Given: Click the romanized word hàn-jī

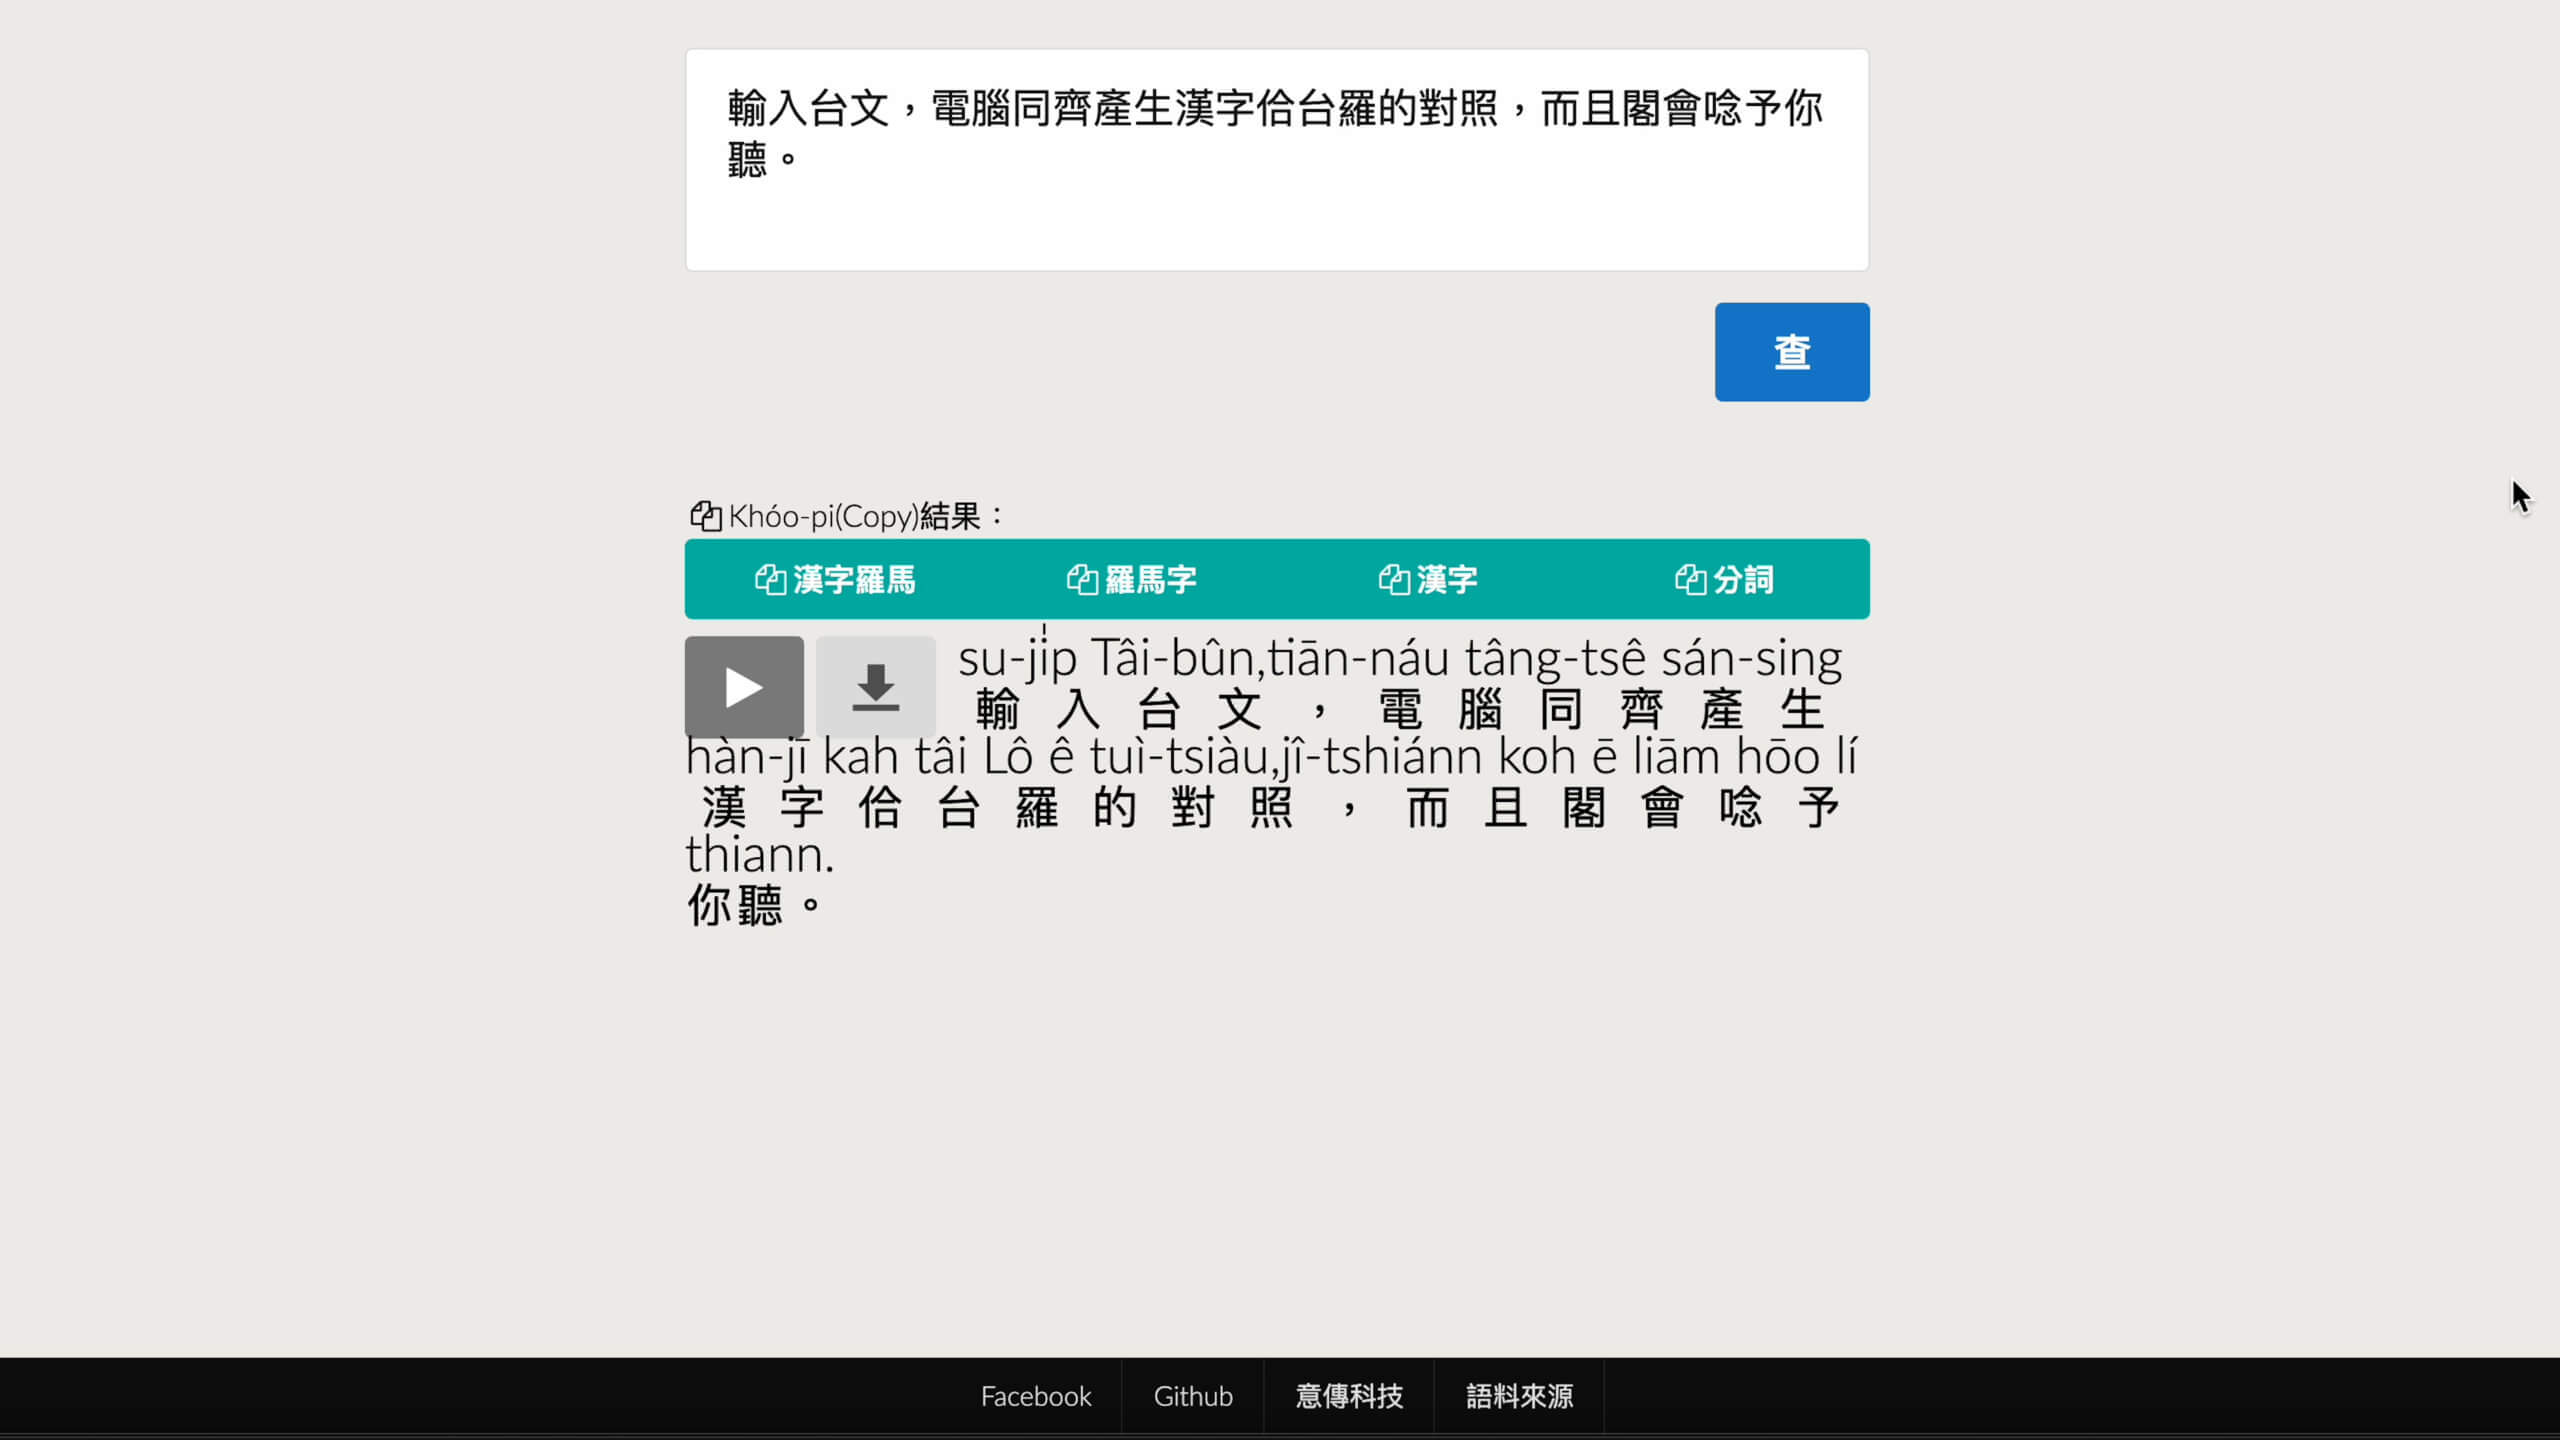Looking at the screenshot, I should coord(746,757).
